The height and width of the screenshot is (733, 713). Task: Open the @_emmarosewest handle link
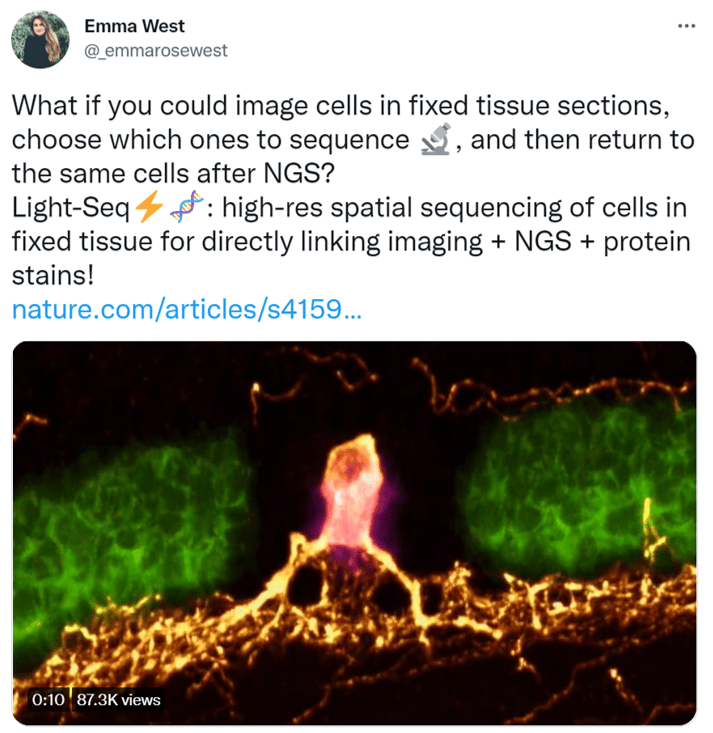pyautogui.click(x=155, y=49)
